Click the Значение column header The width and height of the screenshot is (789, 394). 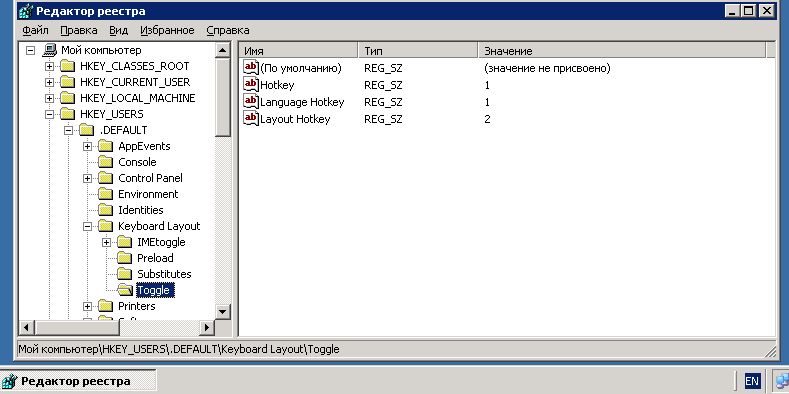[622, 51]
